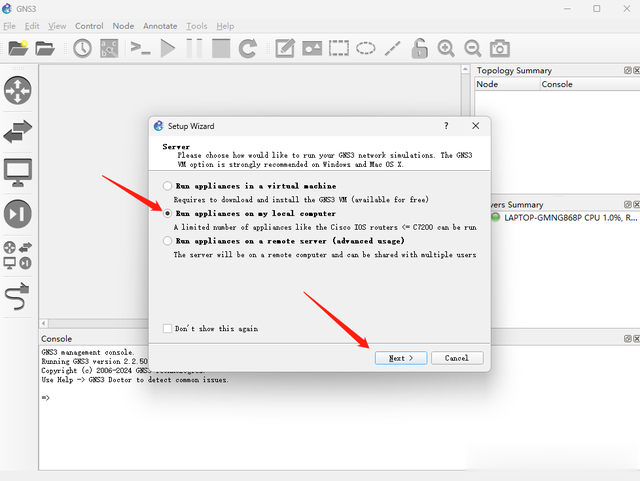The width and height of the screenshot is (640, 481).
Task: Draw a line tool
Action: pyautogui.click(x=392, y=48)
